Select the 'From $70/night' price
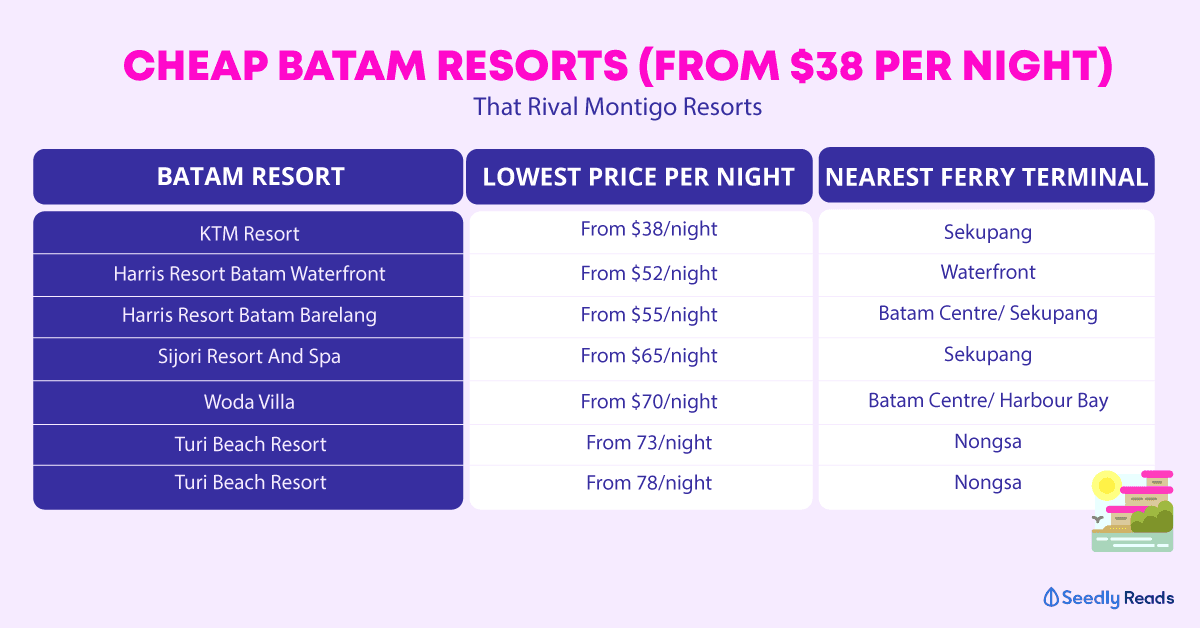Screen dimensions: 1200x628 (x=649, y=402)
